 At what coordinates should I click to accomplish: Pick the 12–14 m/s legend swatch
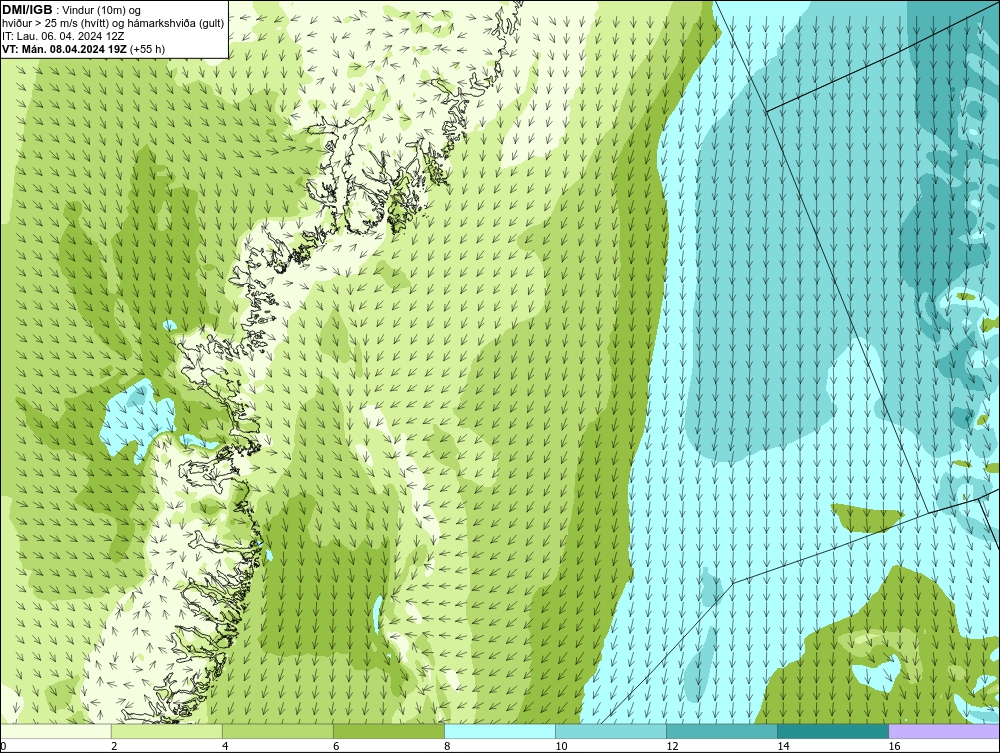pyautogui.click(x=721, y=731)
